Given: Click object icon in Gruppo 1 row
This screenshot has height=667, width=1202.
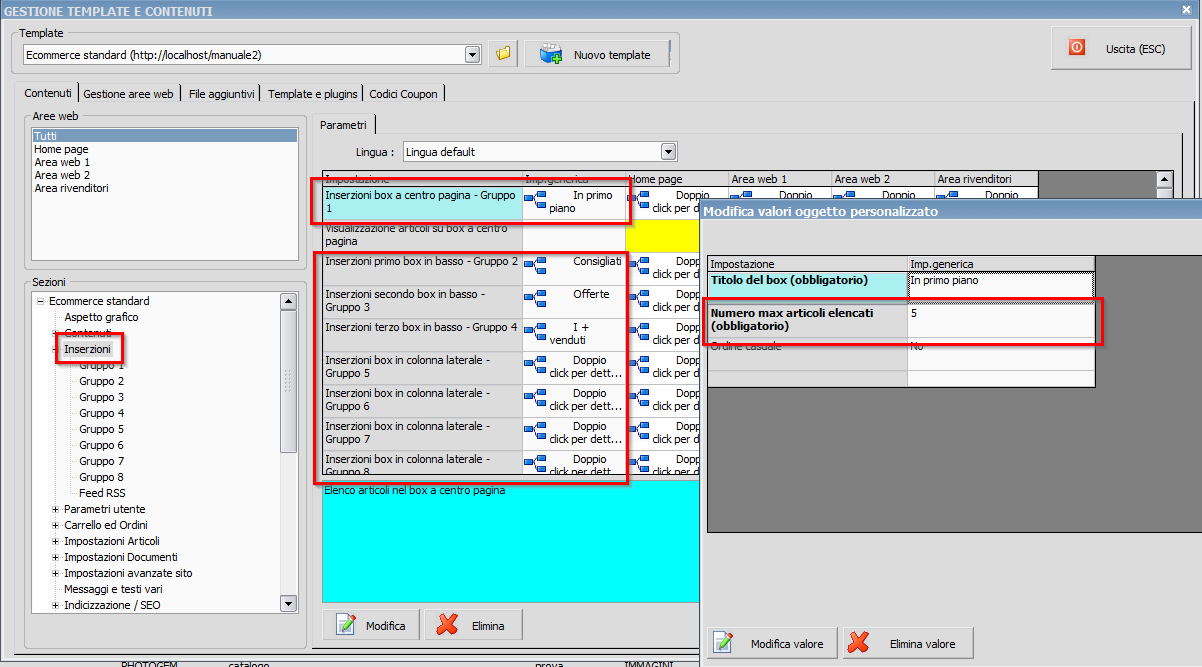Looking at the screenshot, I should tap(536, 202).
